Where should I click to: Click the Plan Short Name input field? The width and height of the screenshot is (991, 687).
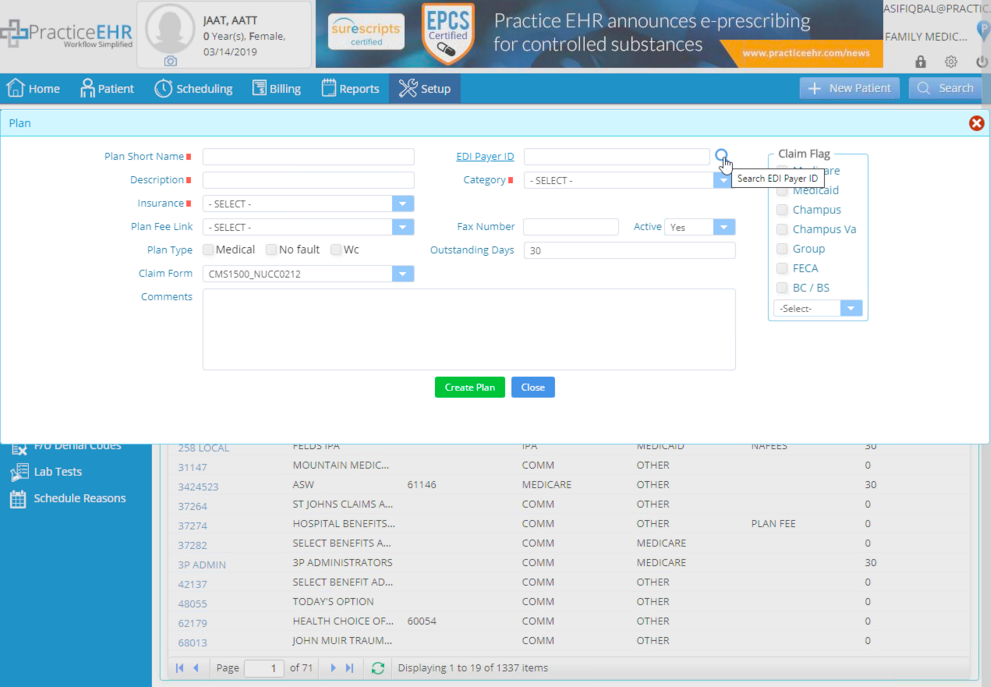308,157
